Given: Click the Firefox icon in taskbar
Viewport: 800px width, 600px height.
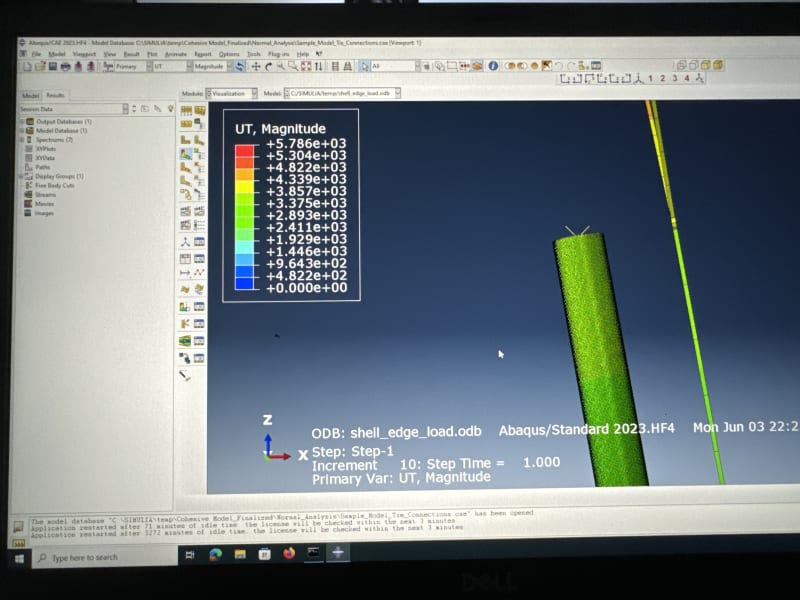Looking at the screenshot, I should click(x=289, y=554).
